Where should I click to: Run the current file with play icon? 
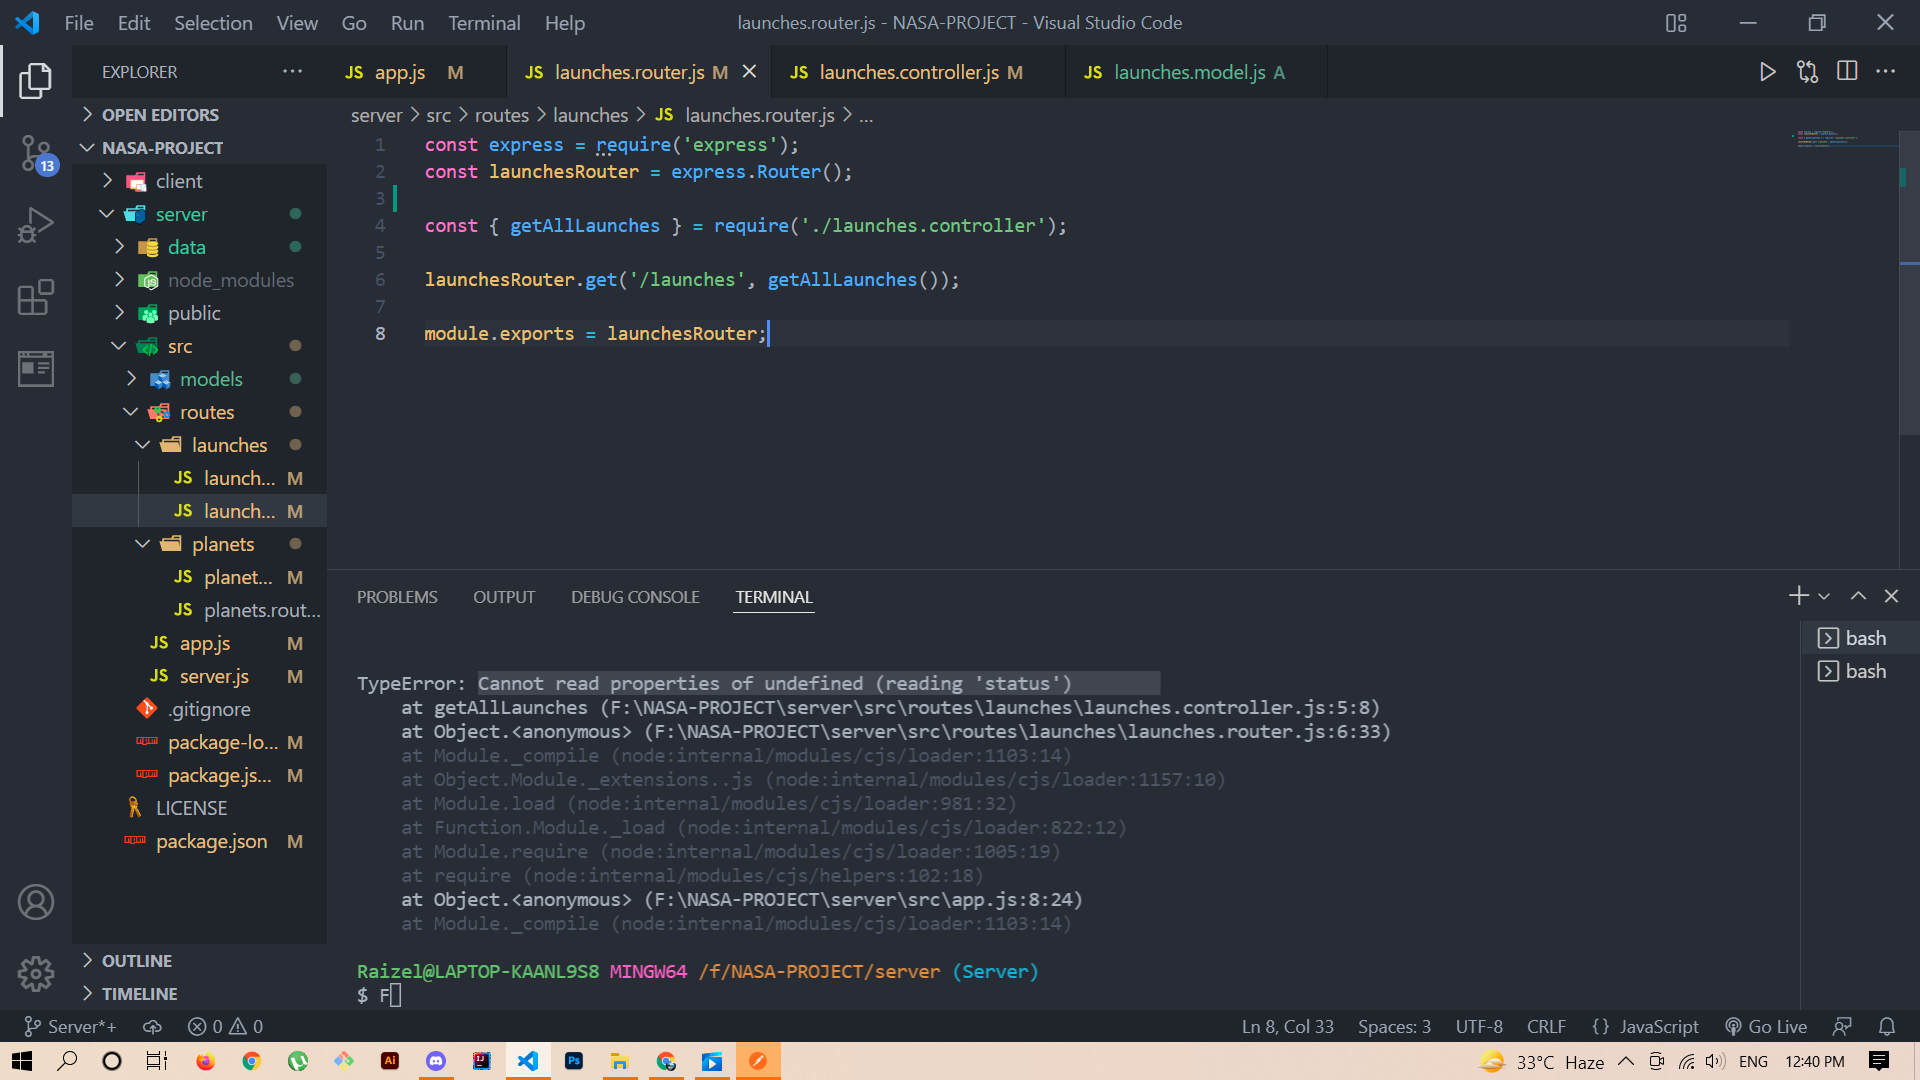1767,72
